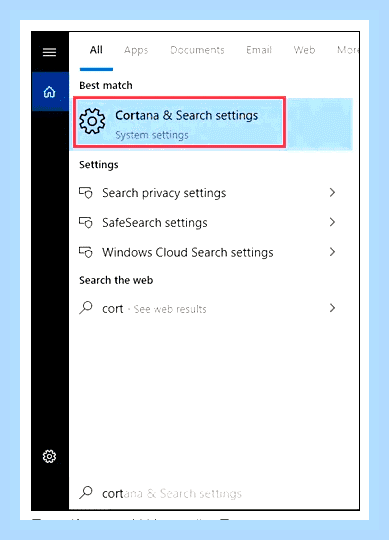
Task: Expand the cort web results chevron
Action: (x=332, y=308)
